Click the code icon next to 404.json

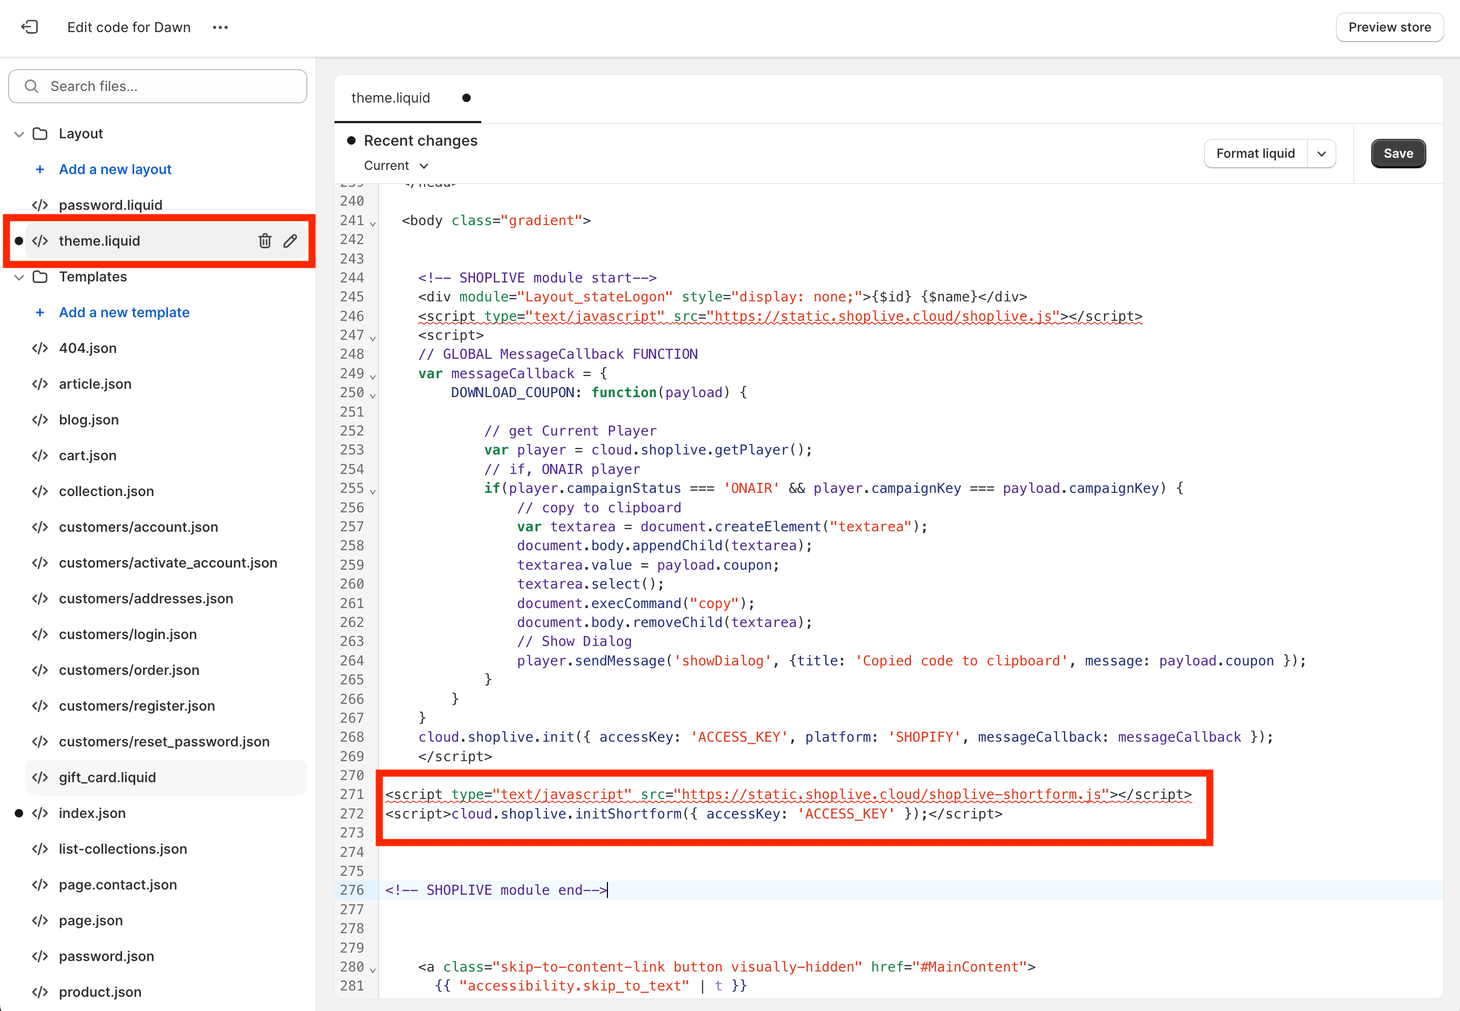click(x=40, y=348)
